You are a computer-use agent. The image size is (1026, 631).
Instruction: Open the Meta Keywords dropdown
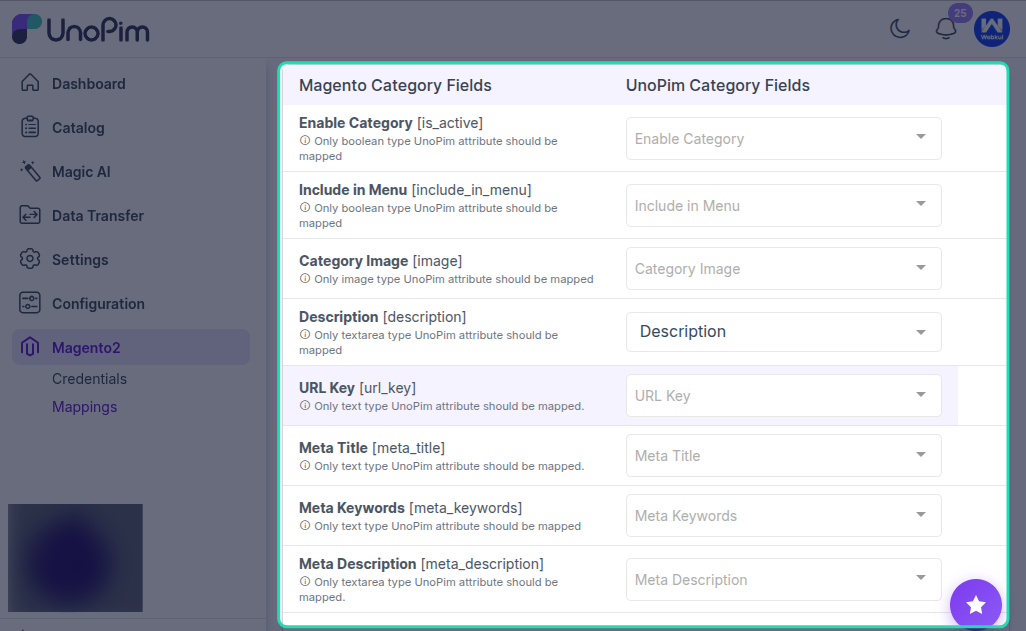[783, 515]
